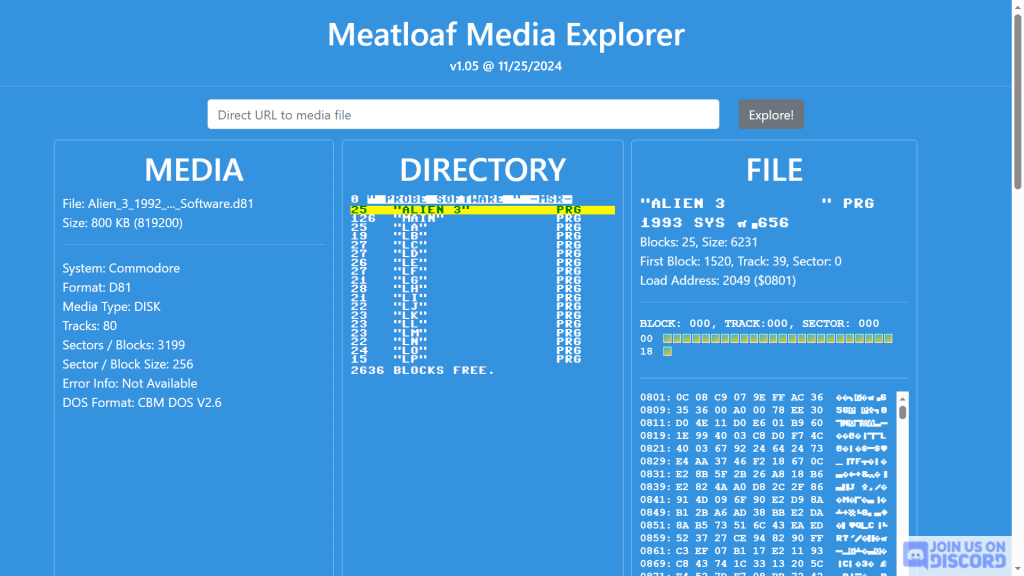Click the hex dump scrollbar thumb
Viewport: 1024px width, 576px height.
(x=902, y=412)
